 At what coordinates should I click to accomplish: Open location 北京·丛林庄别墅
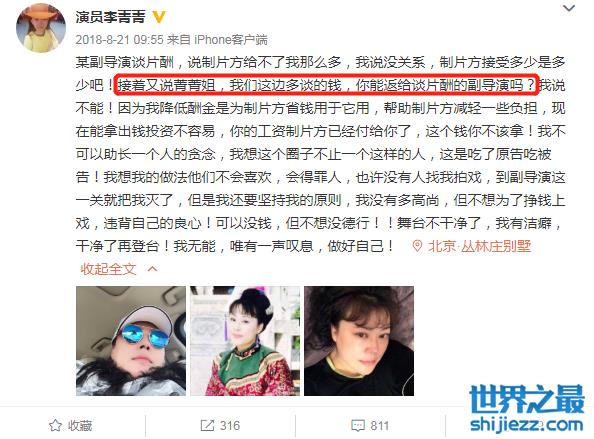click(479, 247)
